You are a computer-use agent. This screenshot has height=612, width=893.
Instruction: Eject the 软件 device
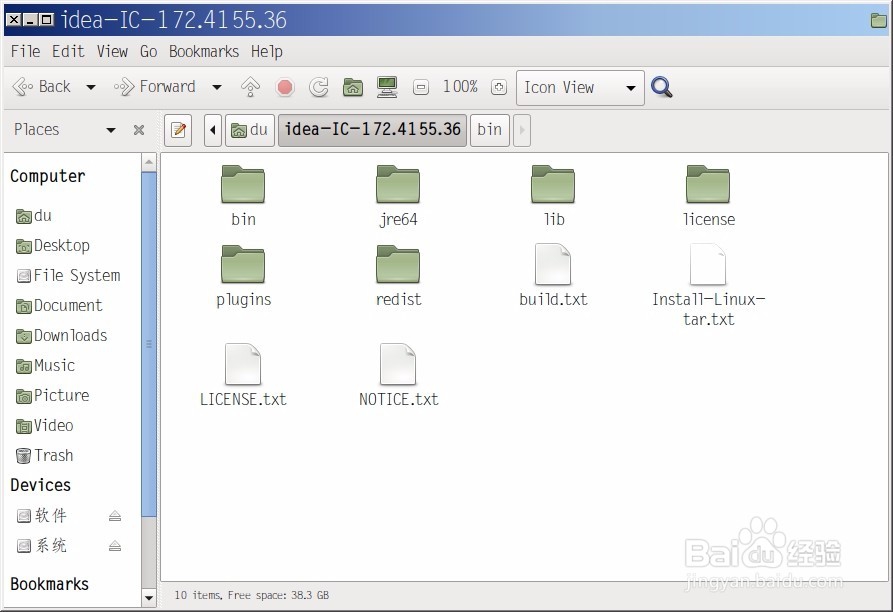114,516
